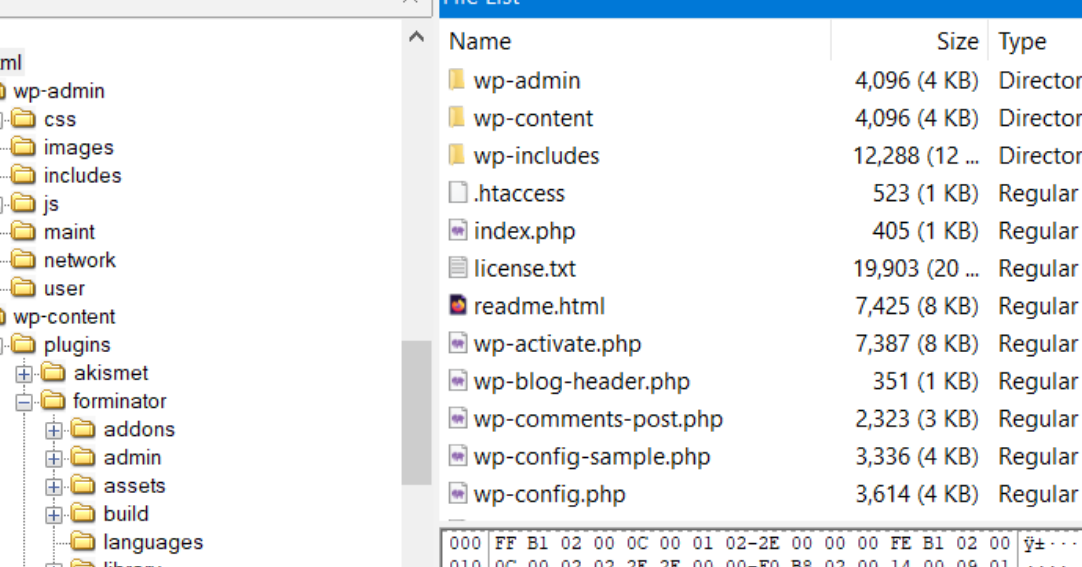The height and width of the screenshot is (567, 1082).
Task: Select the assets tree folder label
Action: coord(135,486)
